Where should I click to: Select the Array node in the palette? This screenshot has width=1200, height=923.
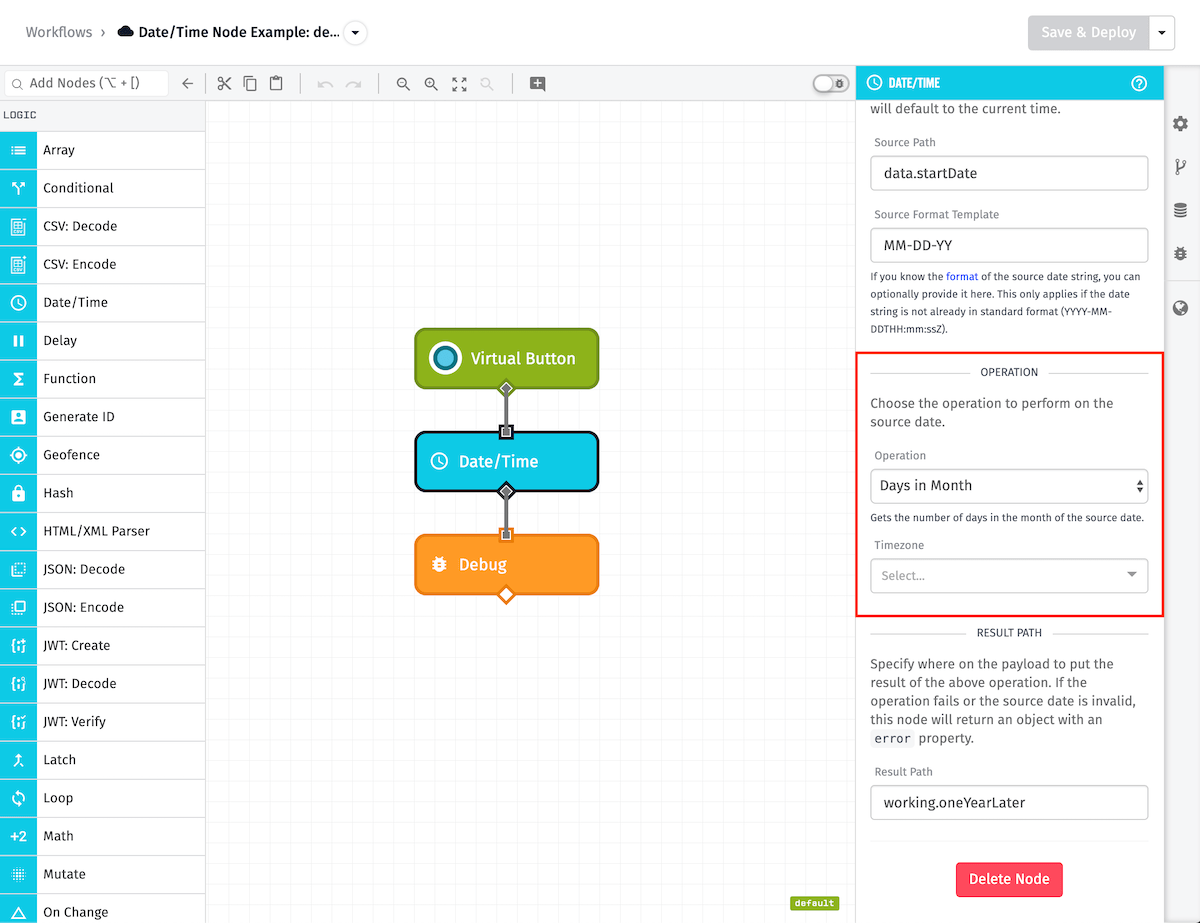102,150
